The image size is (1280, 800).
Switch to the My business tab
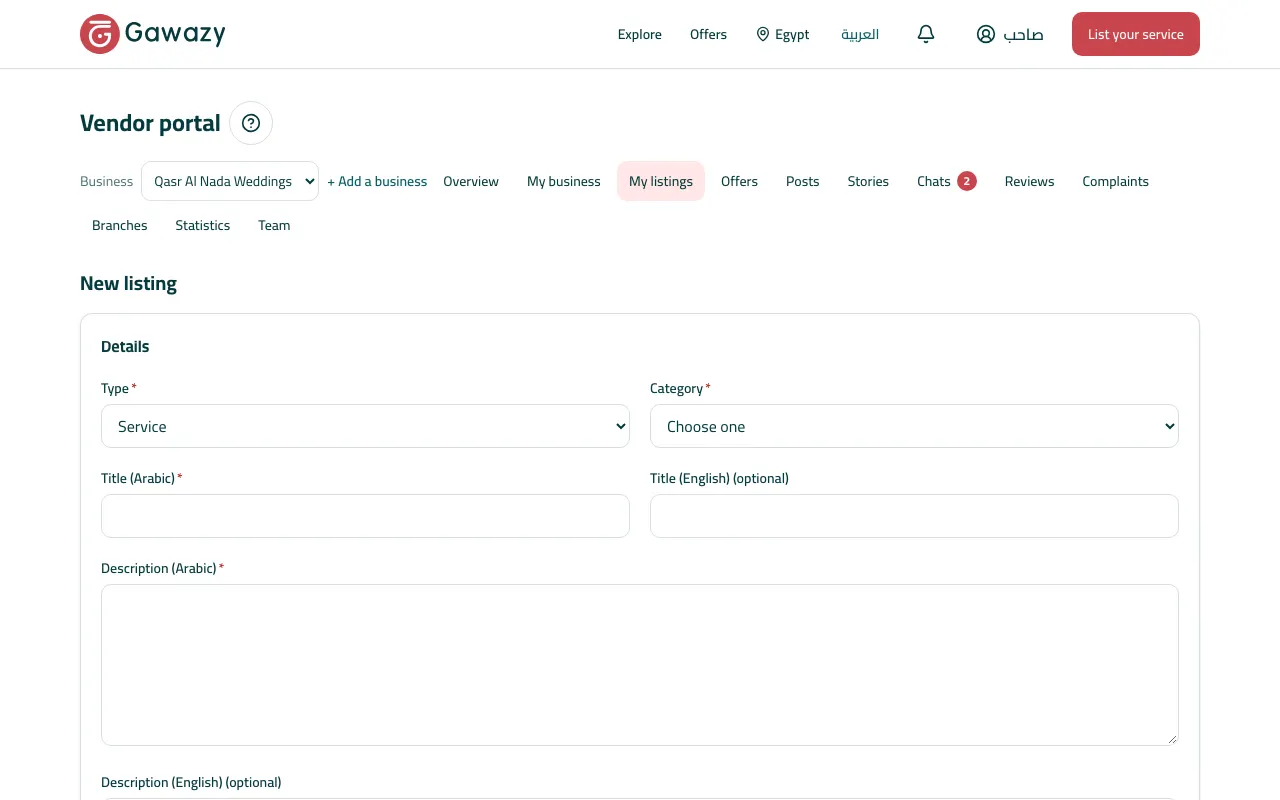tap(564, 181)
